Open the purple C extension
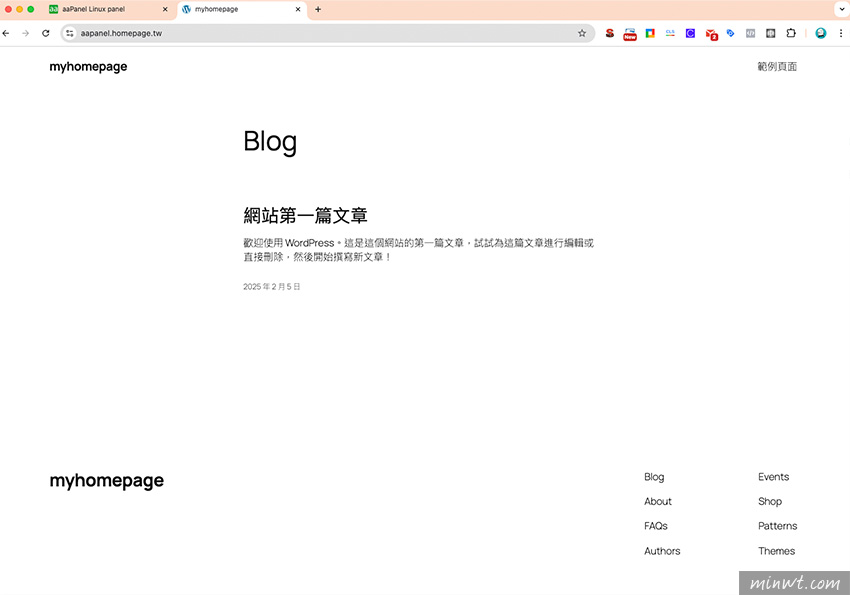The image size is (850, 595). click(x=690, y=33)
